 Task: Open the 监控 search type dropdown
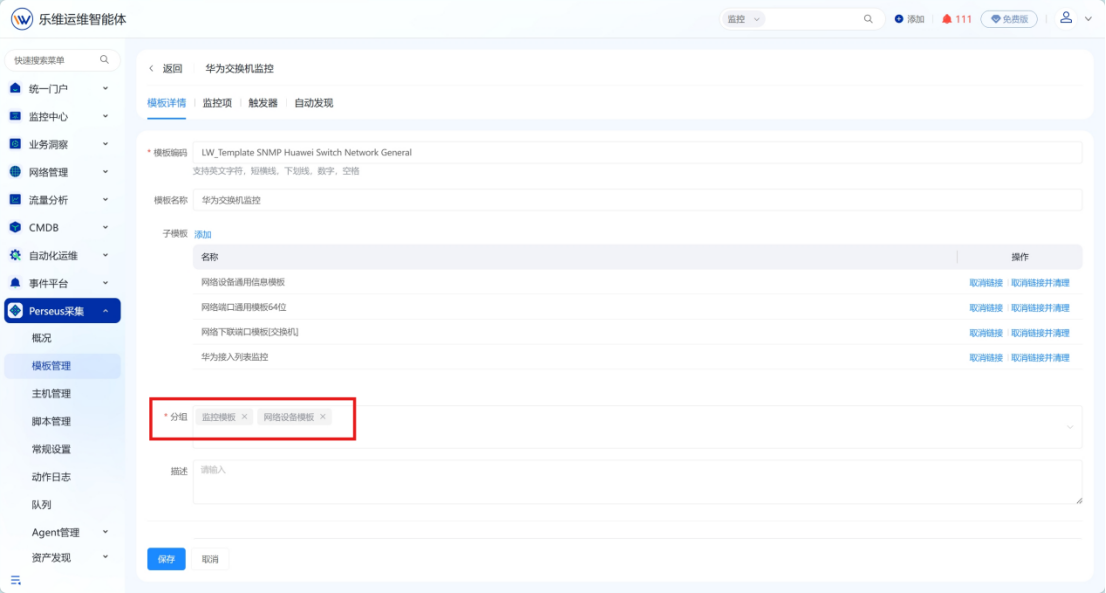(743, 19)
